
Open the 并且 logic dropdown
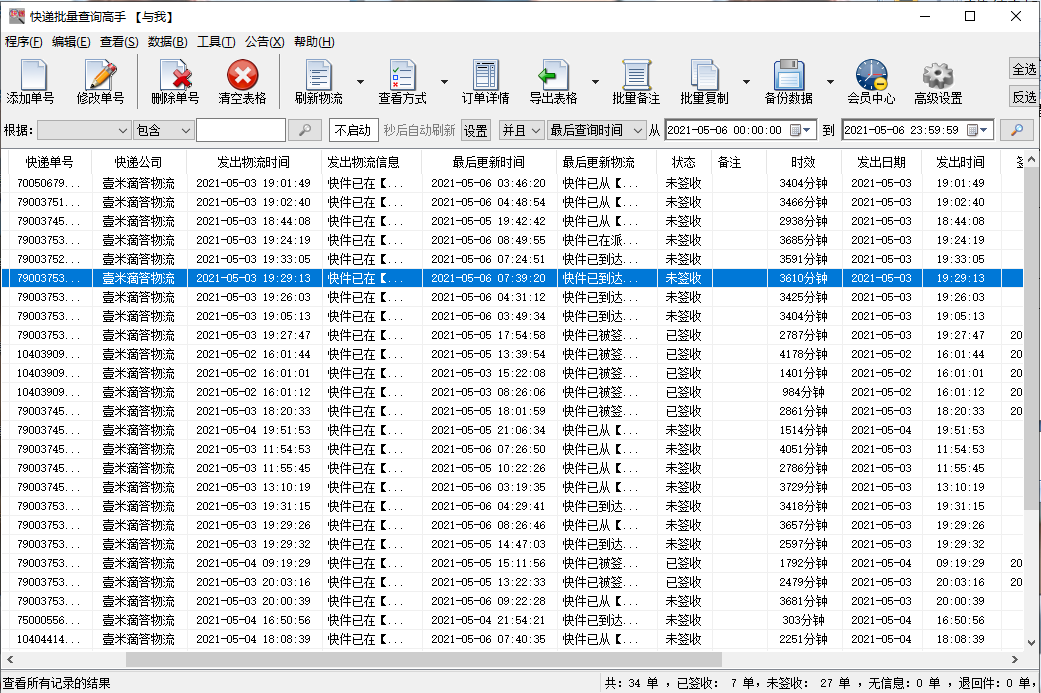521,130
